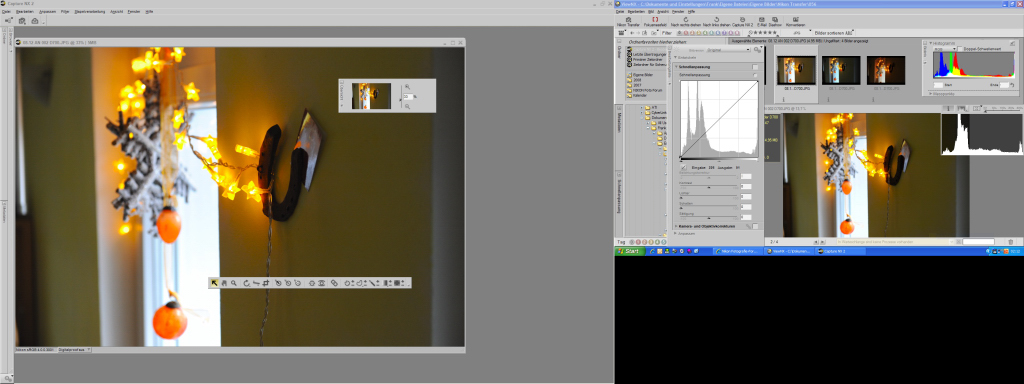
Task: Toggle Doppel-Schwellenwert checkbox in Histogramm panel
Action: click(x=960, y=49)
